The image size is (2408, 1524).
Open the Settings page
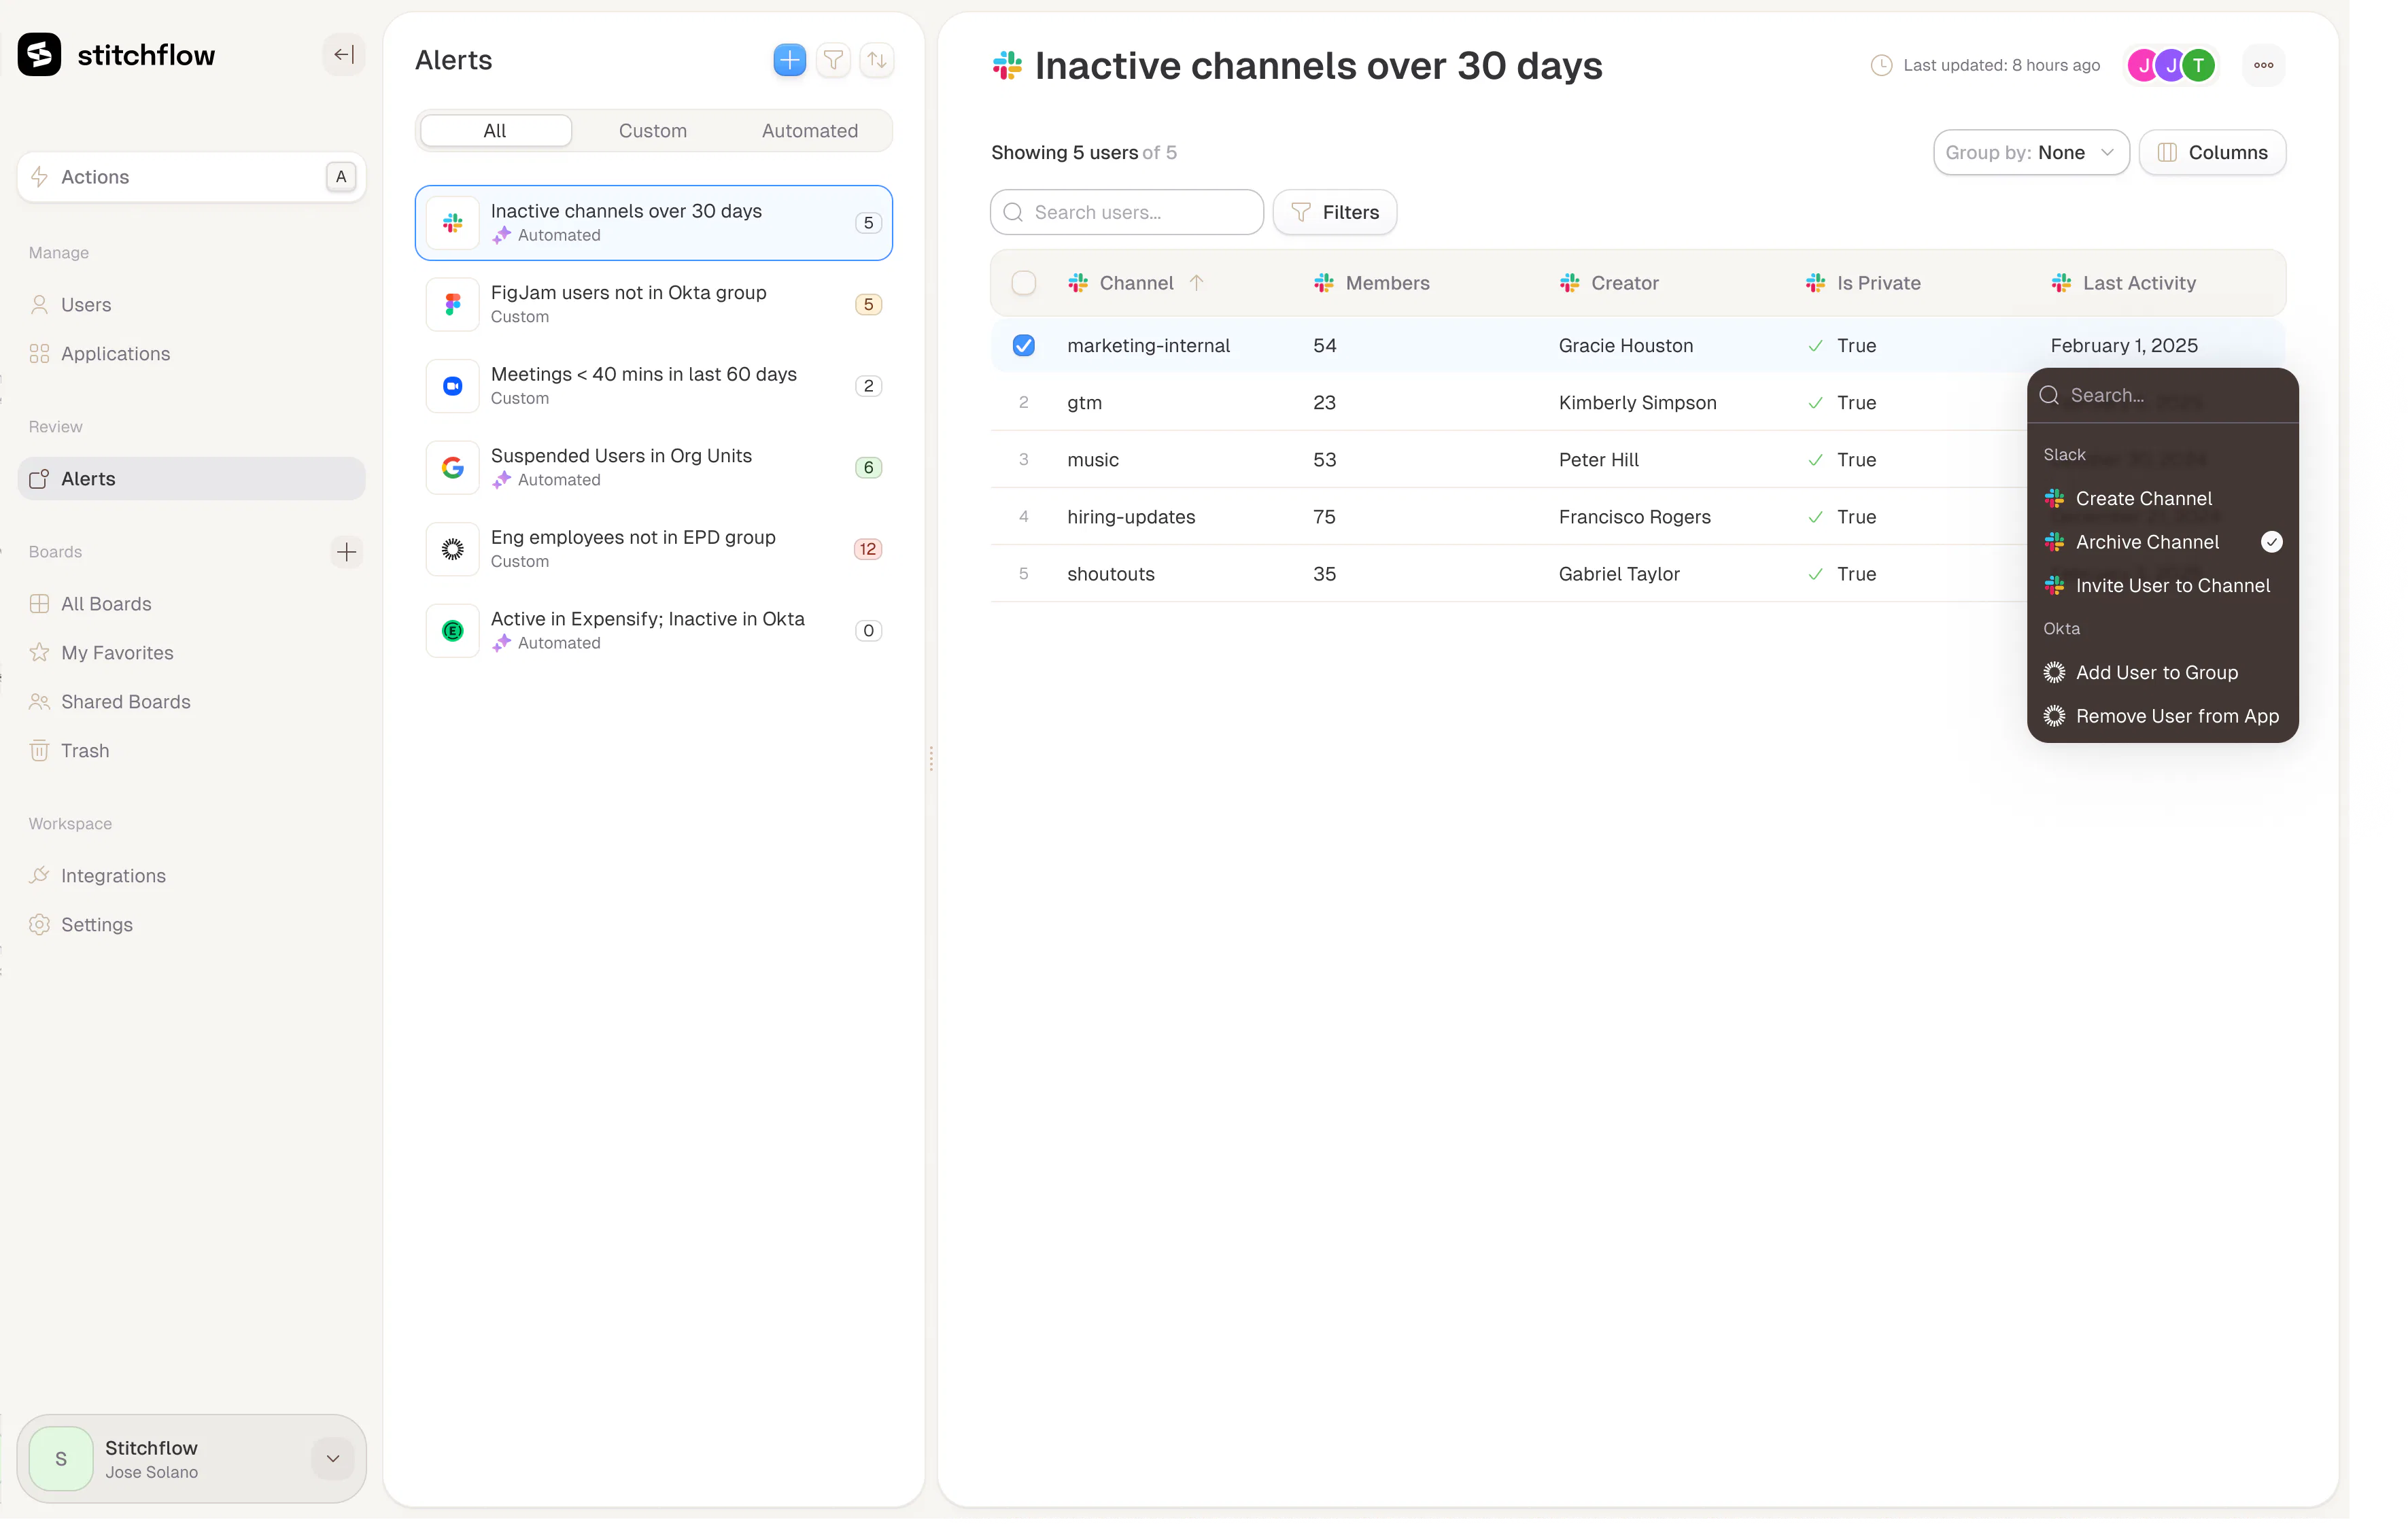(x=192, y=926)
